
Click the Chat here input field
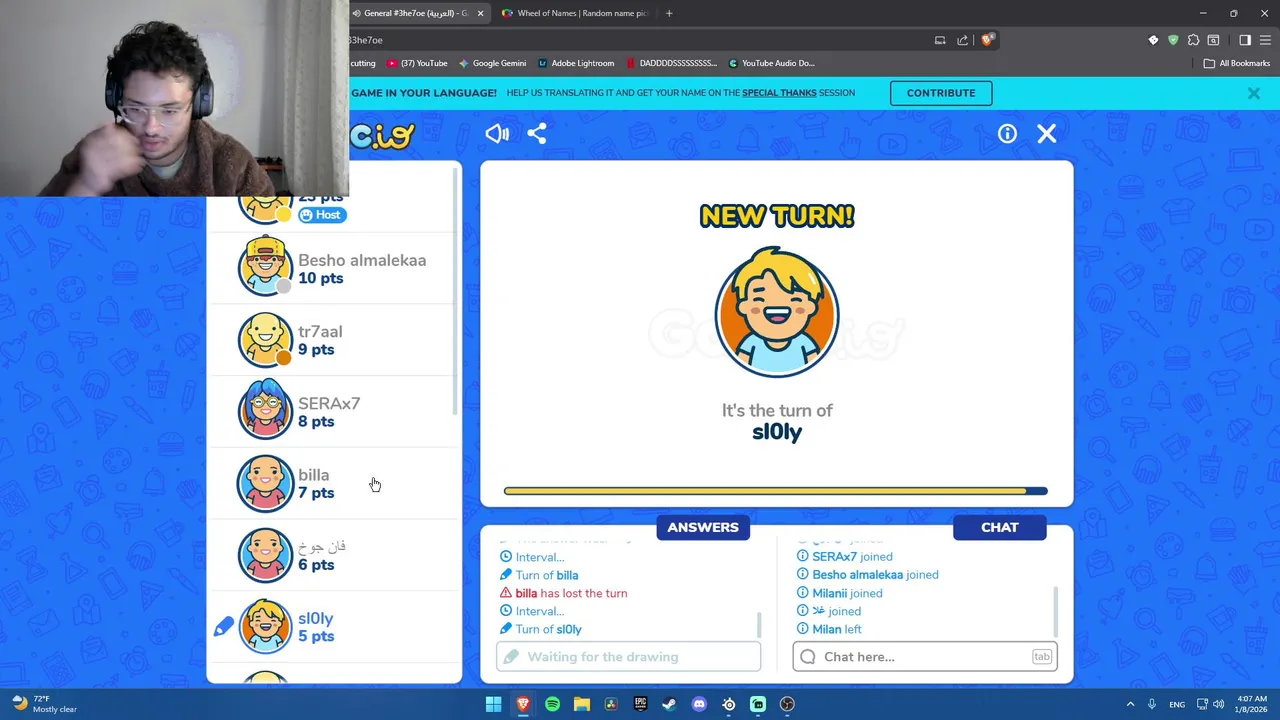(x=925, y=657)
